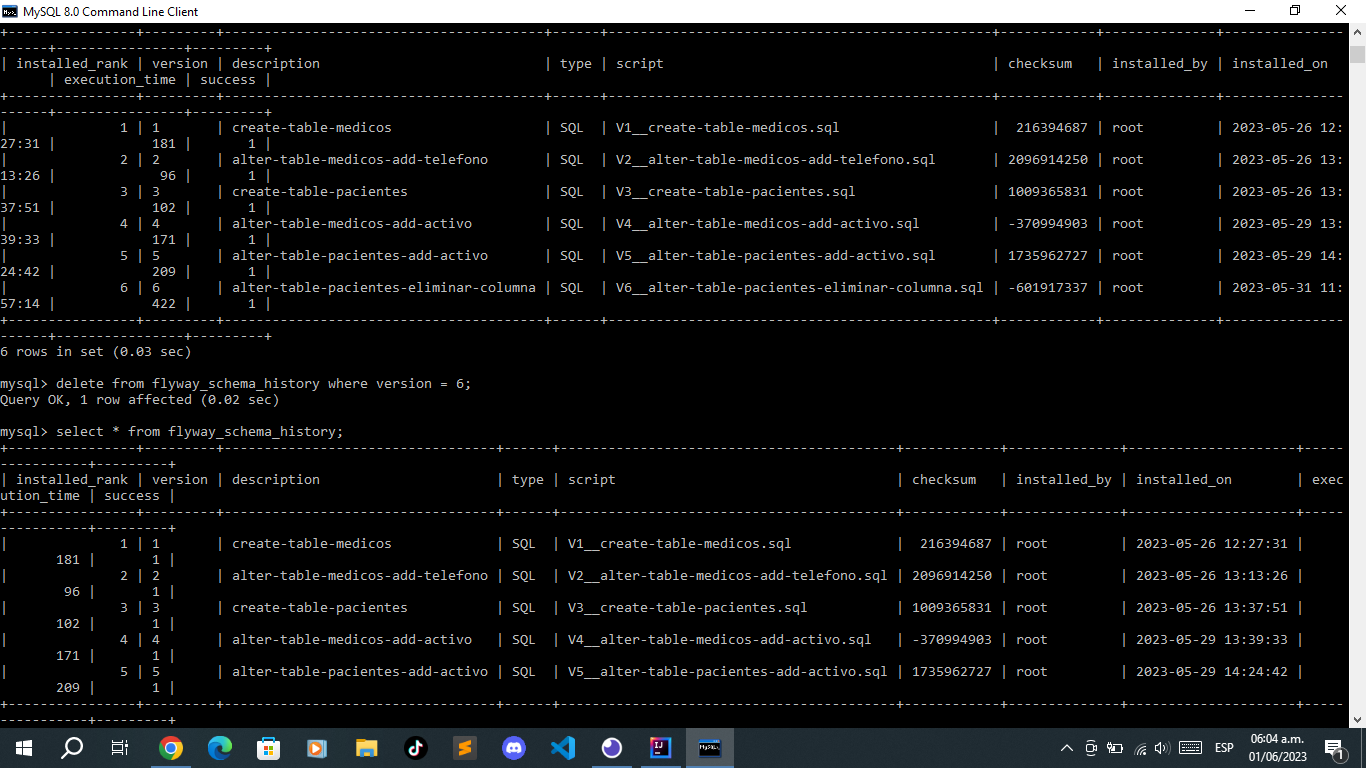Select the MySQL client taskbar button
This screenshot has width=1366, height=768.
(x=710, y=747)
